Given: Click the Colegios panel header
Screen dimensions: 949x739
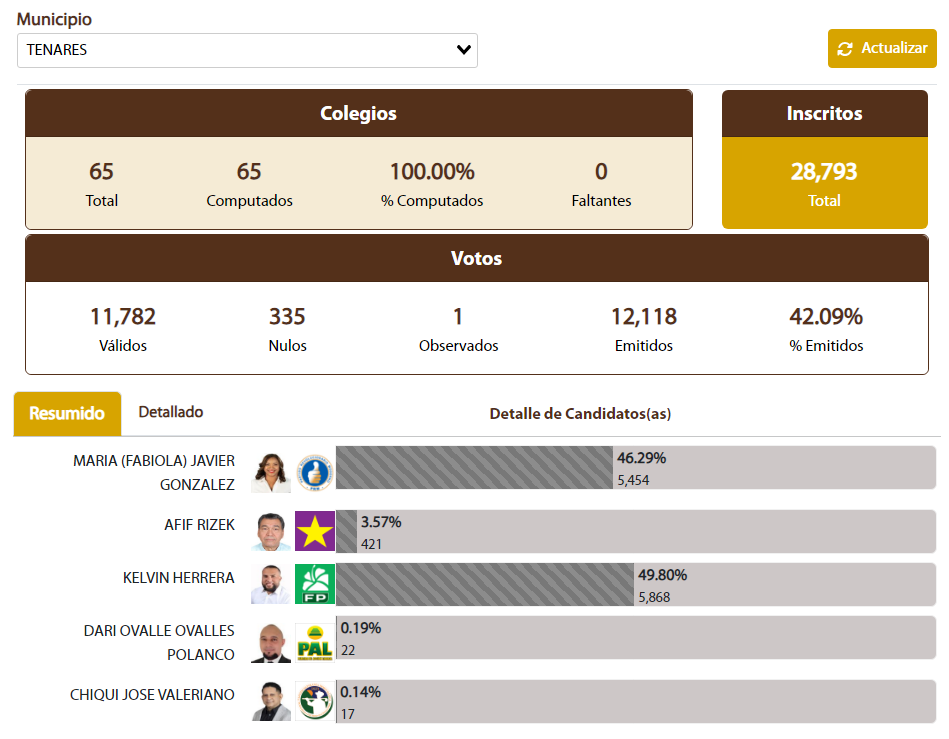Looking at the screenshot, I should click(358, 113).
